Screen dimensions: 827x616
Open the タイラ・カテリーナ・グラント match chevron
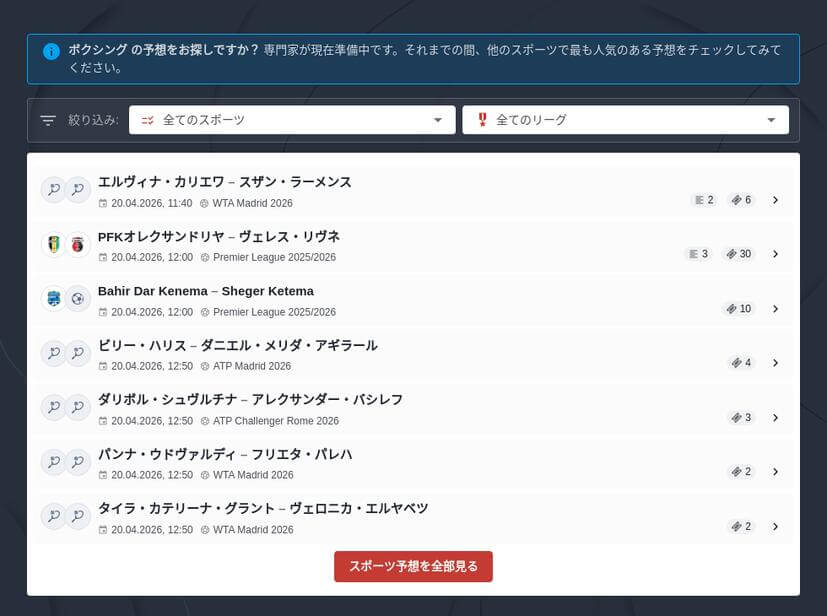(x=775, y=526)
